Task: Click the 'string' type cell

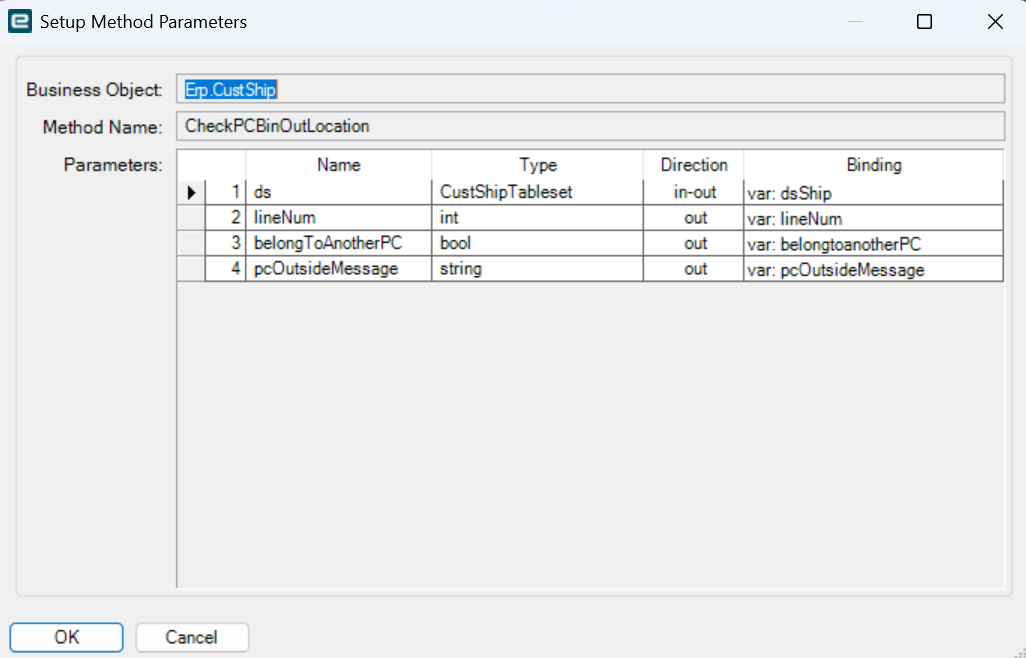Action: pos(537,269)
